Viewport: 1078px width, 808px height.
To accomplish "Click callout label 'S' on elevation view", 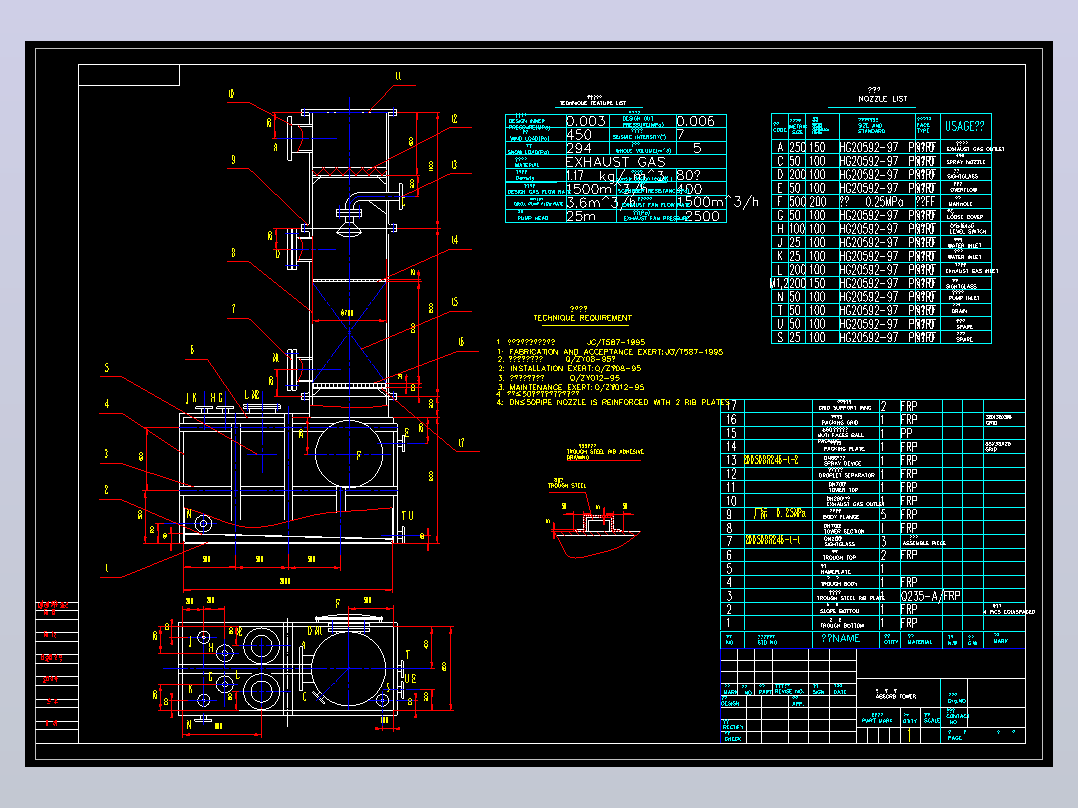I will point(107,368).
